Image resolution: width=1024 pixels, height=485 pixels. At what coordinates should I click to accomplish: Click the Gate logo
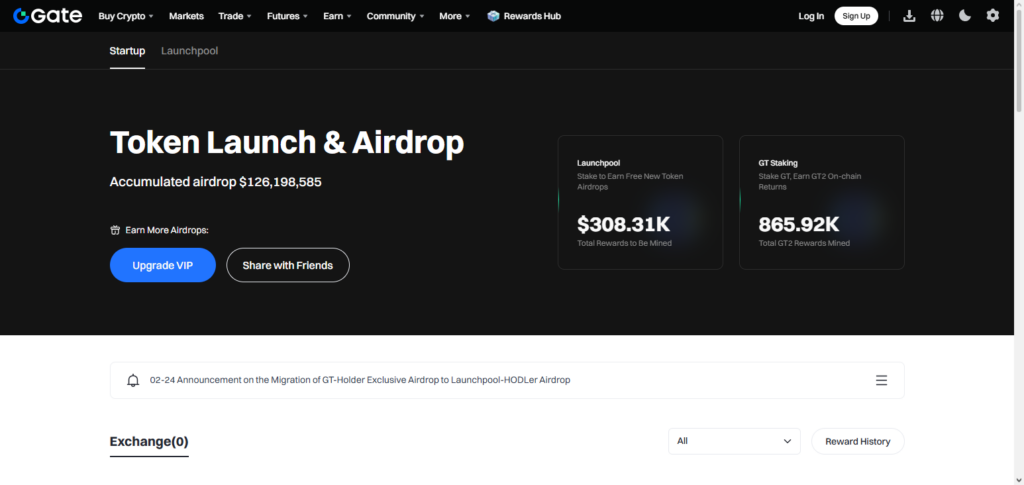click(48, 16)
